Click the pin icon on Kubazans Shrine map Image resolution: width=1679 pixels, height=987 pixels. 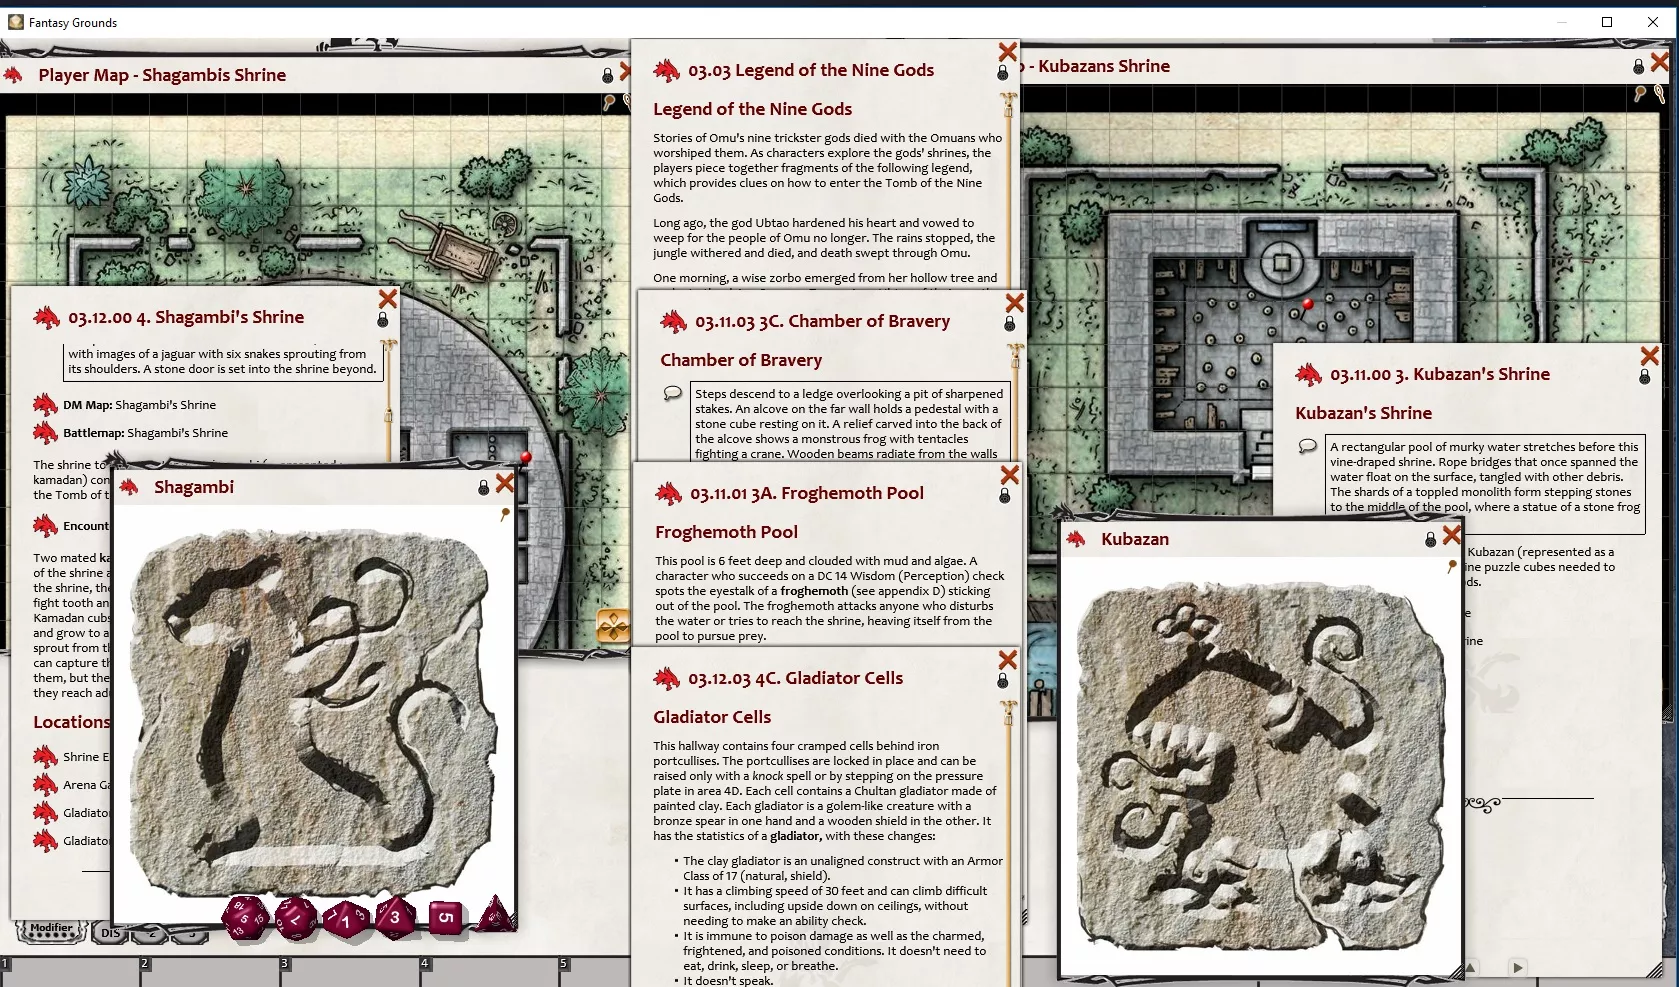(1640, 94)
